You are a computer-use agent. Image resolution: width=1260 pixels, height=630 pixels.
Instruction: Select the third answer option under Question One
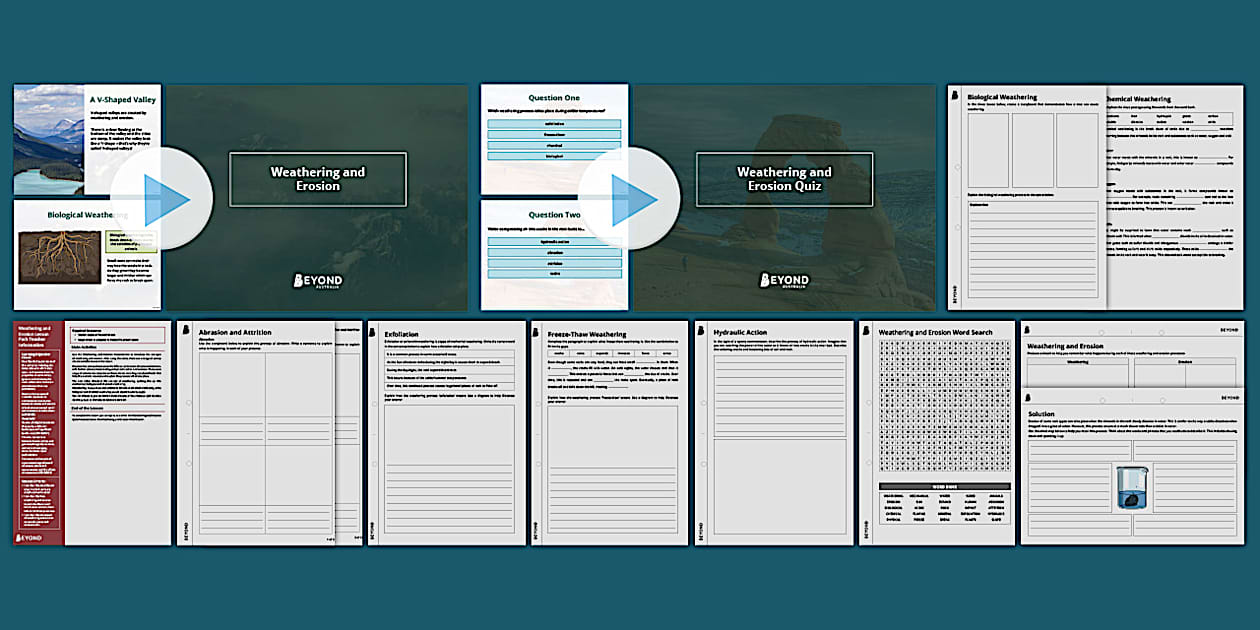click(x=554, y=145)
